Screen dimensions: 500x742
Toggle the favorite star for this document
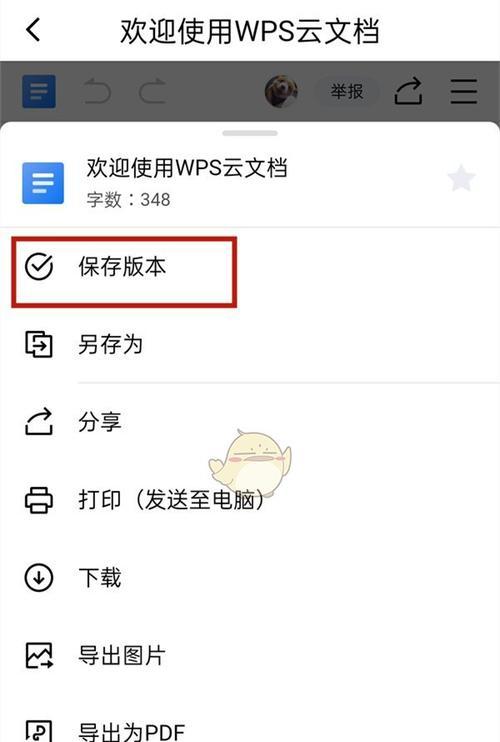tap(461, 178)
